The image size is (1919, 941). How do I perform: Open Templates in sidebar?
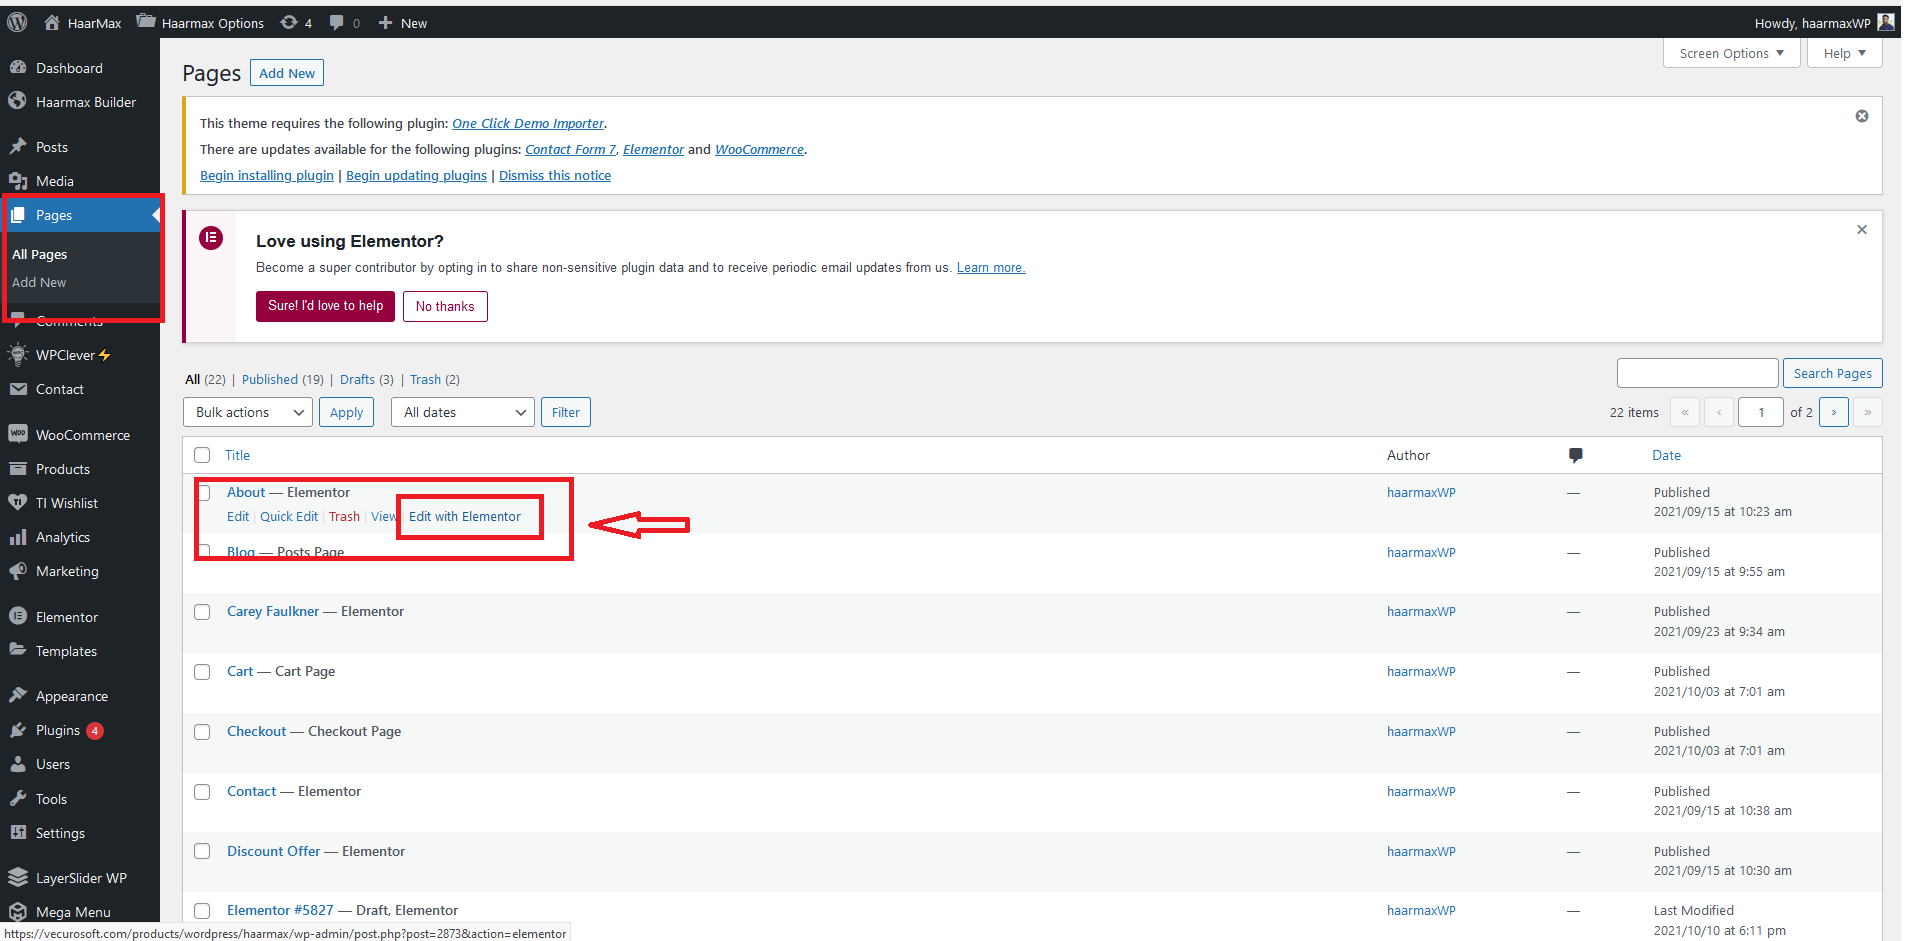[x=66, y=651]
